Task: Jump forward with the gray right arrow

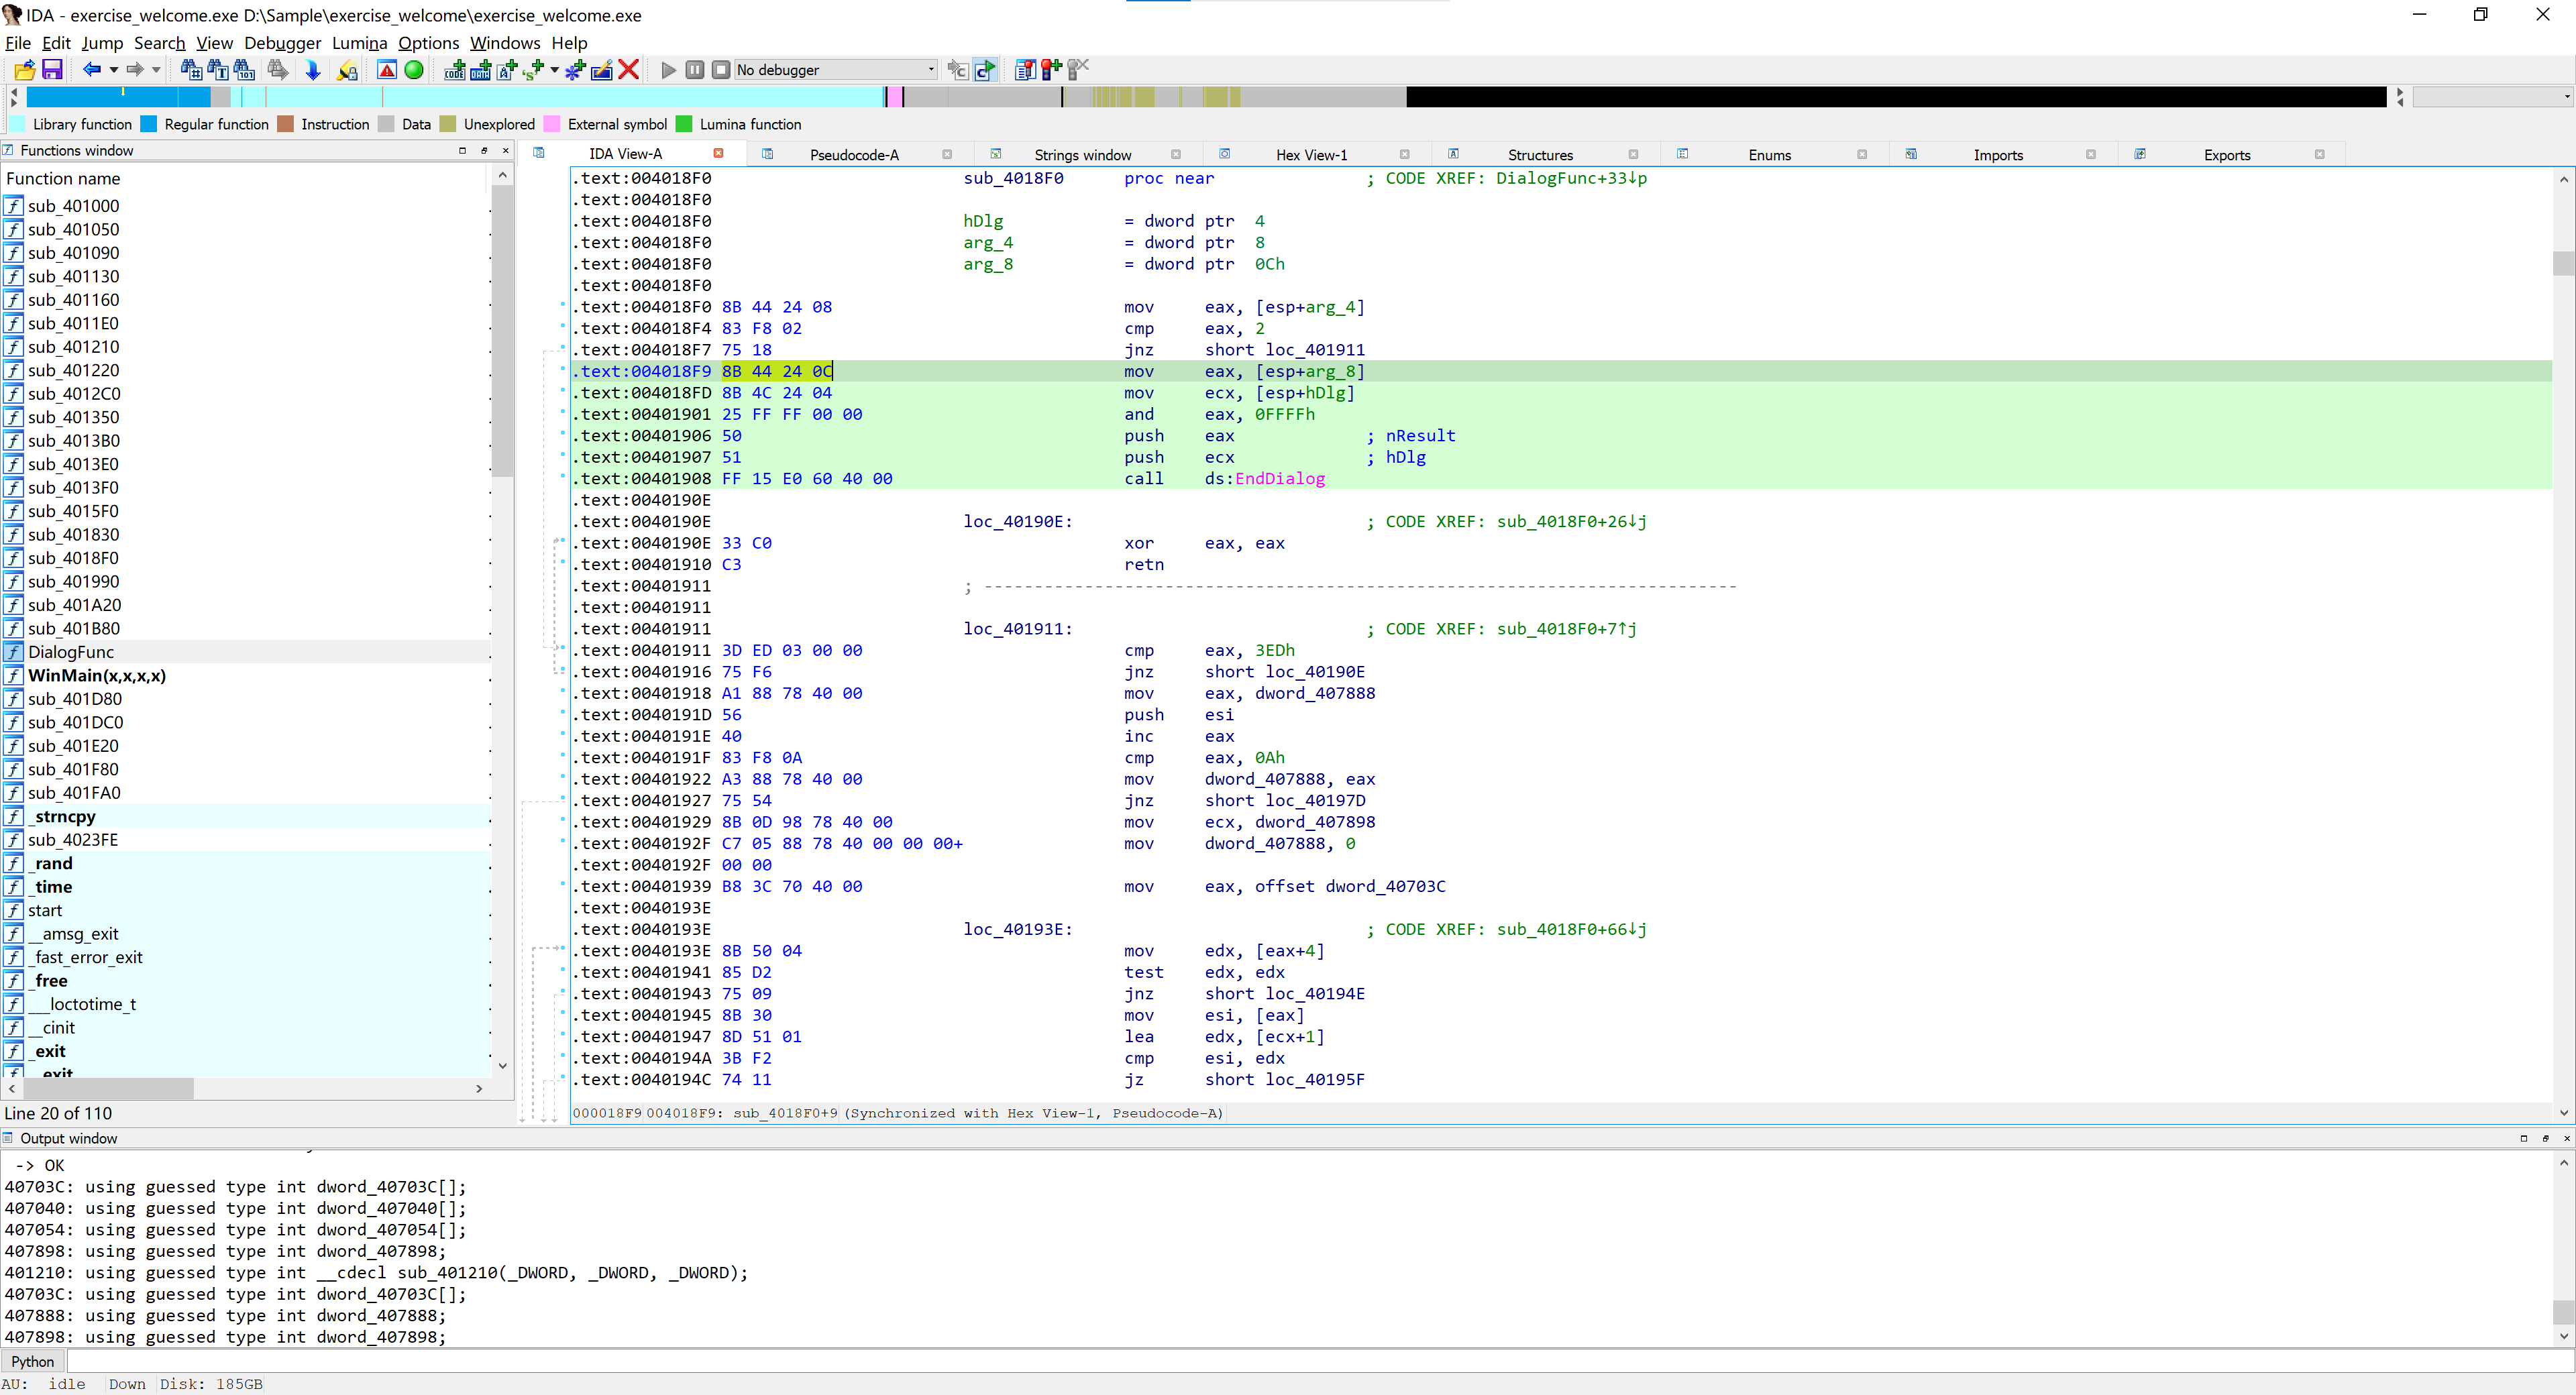Action: click(x=135, y=70)
